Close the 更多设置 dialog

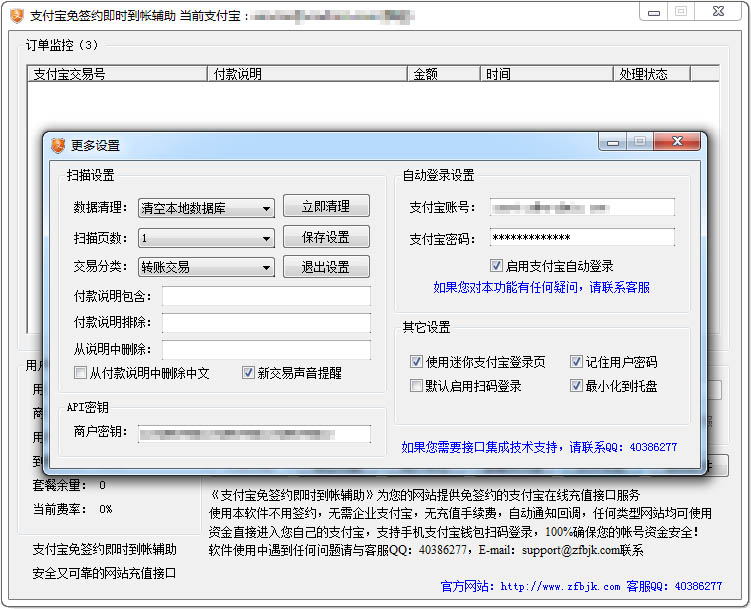(x=677, y=142)
